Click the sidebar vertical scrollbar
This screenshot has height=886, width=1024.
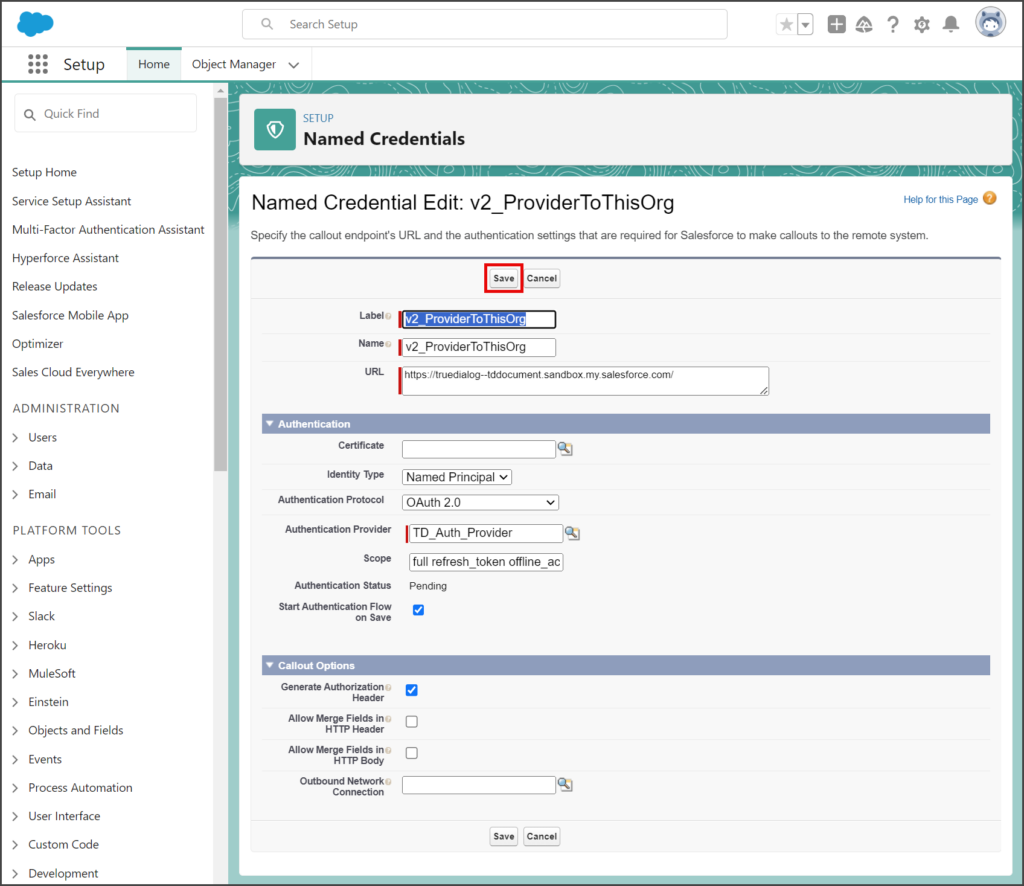point(220,284)
